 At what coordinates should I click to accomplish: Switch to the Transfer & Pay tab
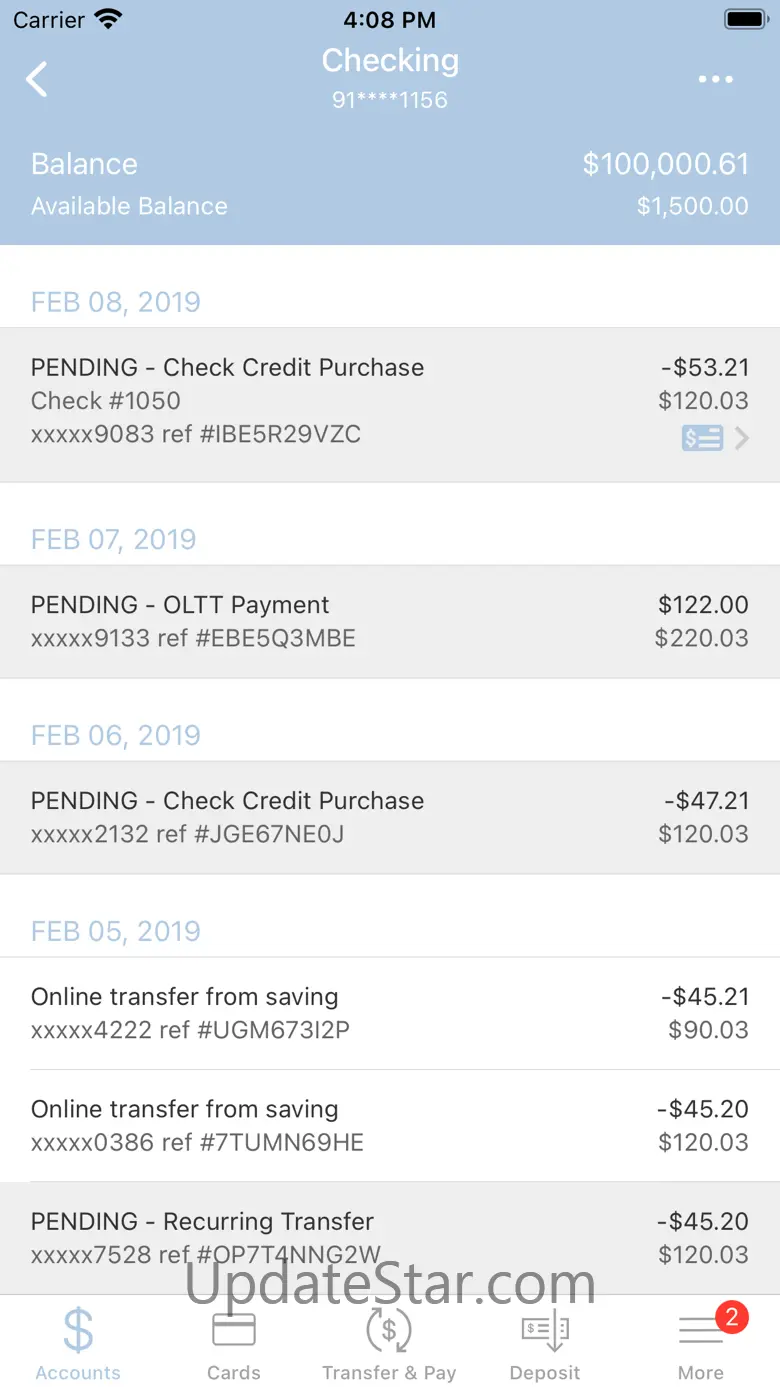(389, 1373)
